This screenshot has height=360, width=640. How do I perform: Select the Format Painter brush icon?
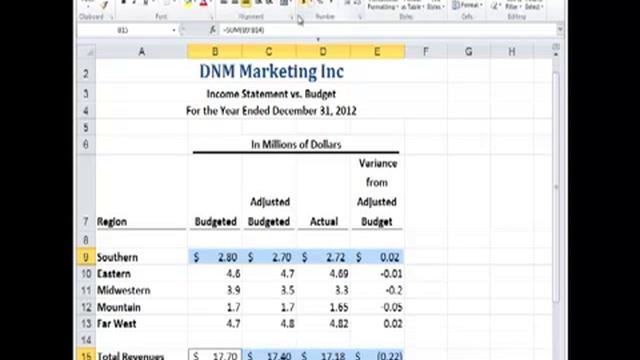(x=104, y=4)
